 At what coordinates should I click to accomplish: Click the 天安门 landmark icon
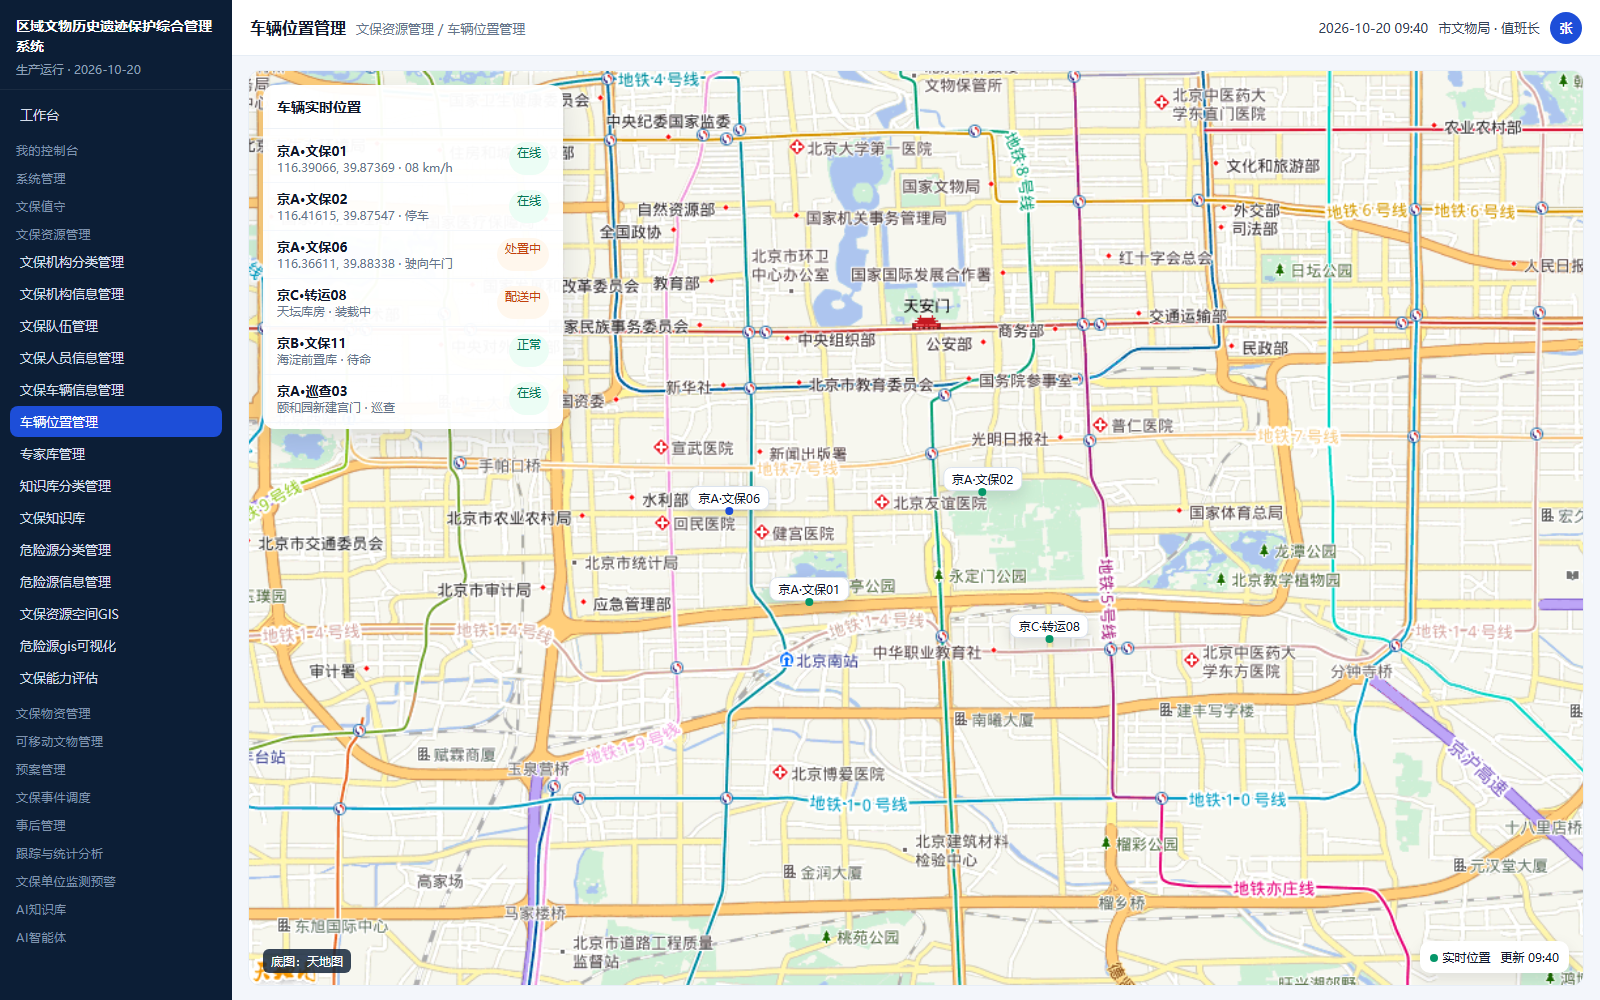926,322
